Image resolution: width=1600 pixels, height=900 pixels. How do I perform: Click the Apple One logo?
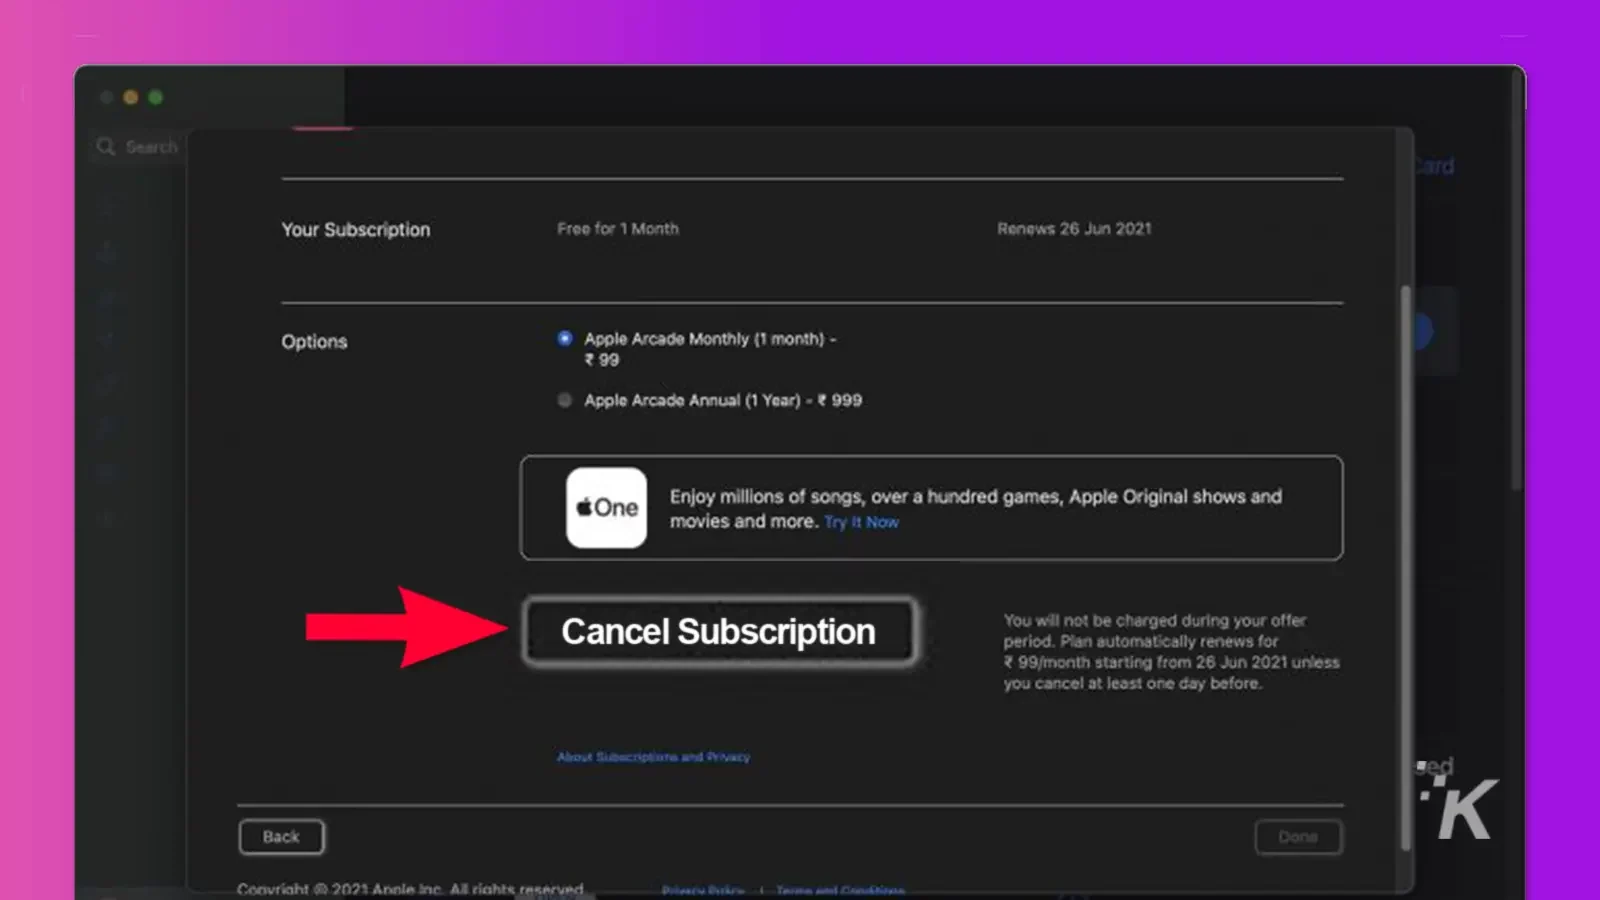[x=606, y=508]
